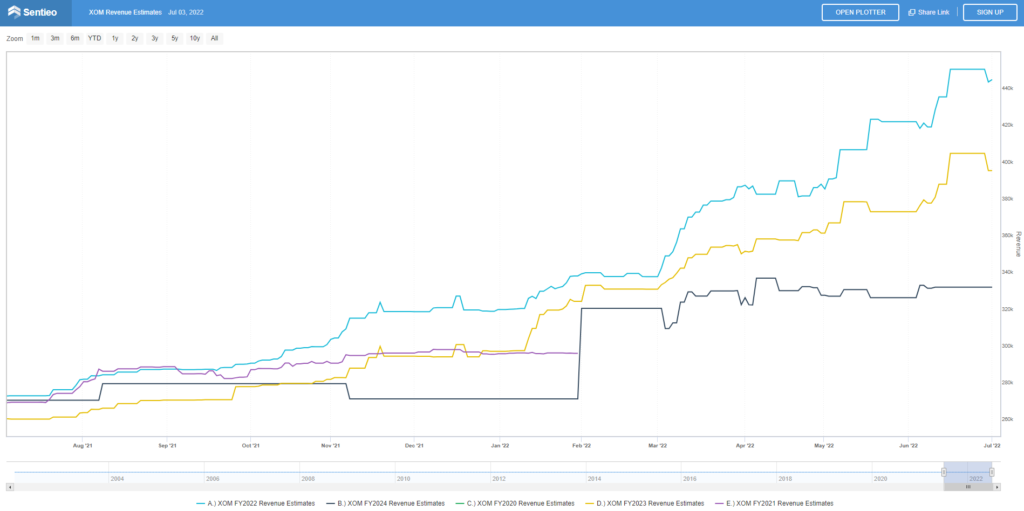Switch chart zoom to 10y

195,39
